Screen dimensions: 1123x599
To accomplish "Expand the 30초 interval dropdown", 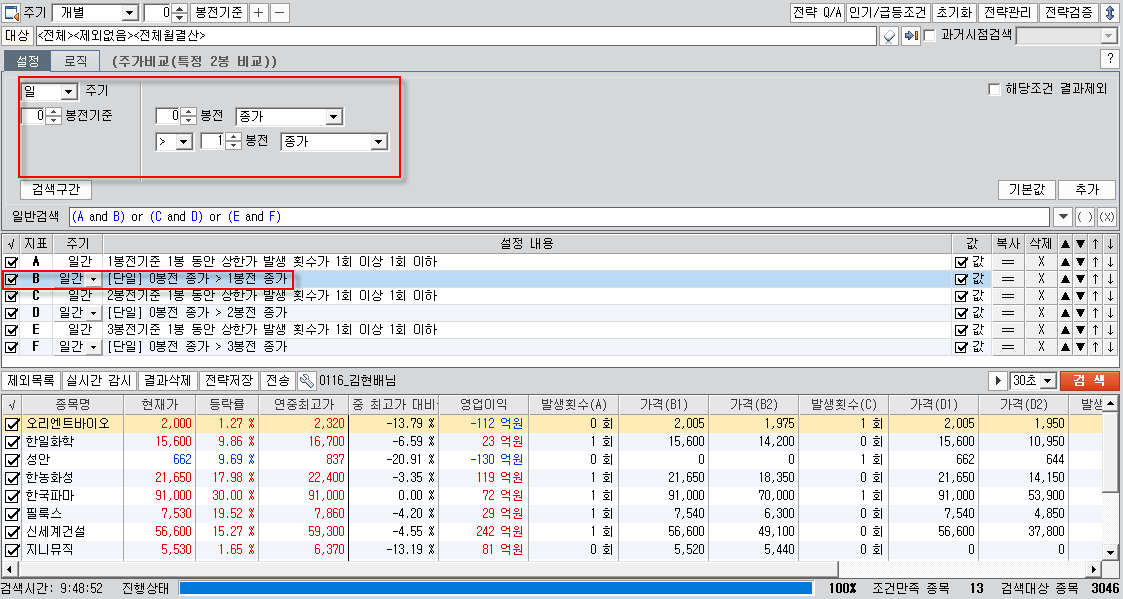I will pyautogui.click(x=1046, y=381).
